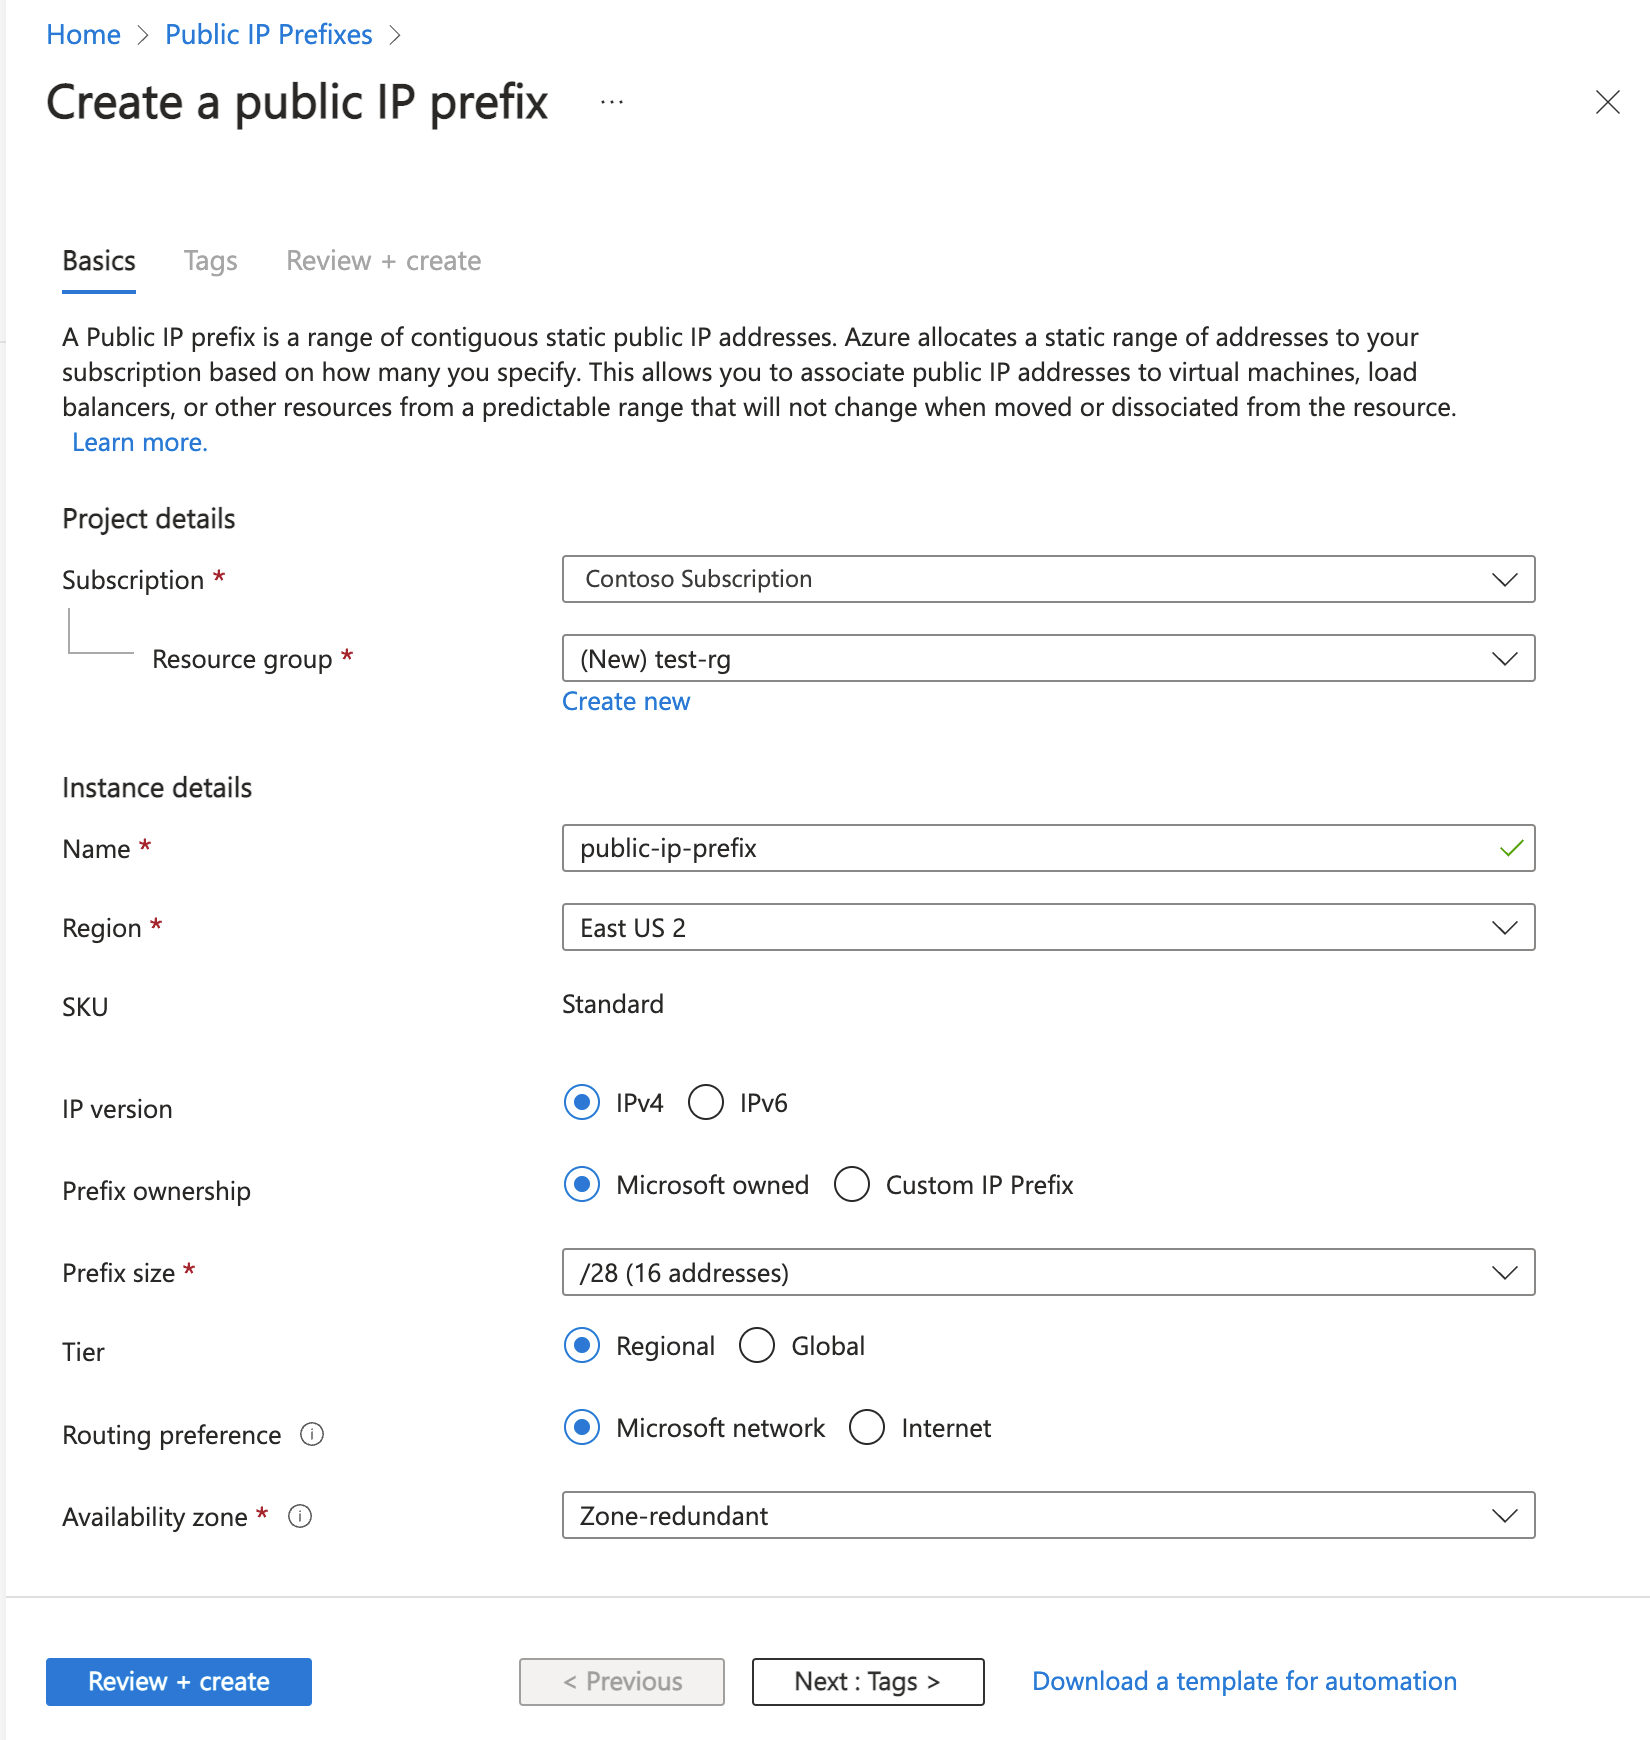Select the Global tier

pos(757,1346)
